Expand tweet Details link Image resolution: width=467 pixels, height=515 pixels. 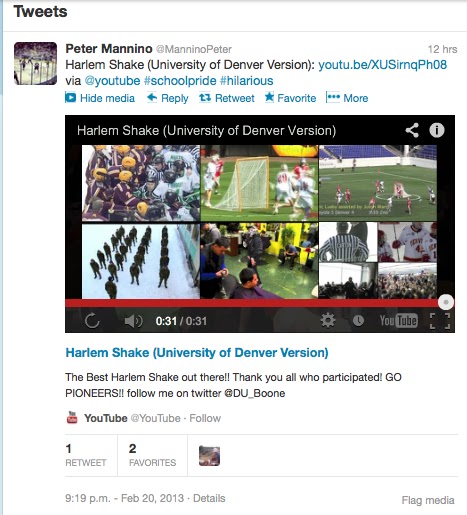pos(209,498)
